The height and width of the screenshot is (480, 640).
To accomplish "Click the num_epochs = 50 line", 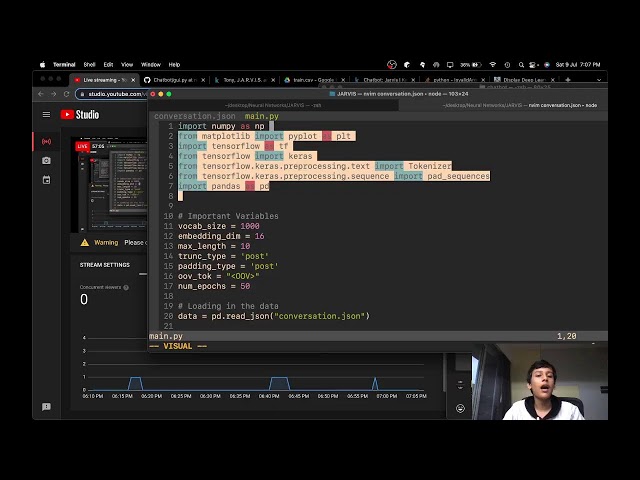I will point(214,287).
